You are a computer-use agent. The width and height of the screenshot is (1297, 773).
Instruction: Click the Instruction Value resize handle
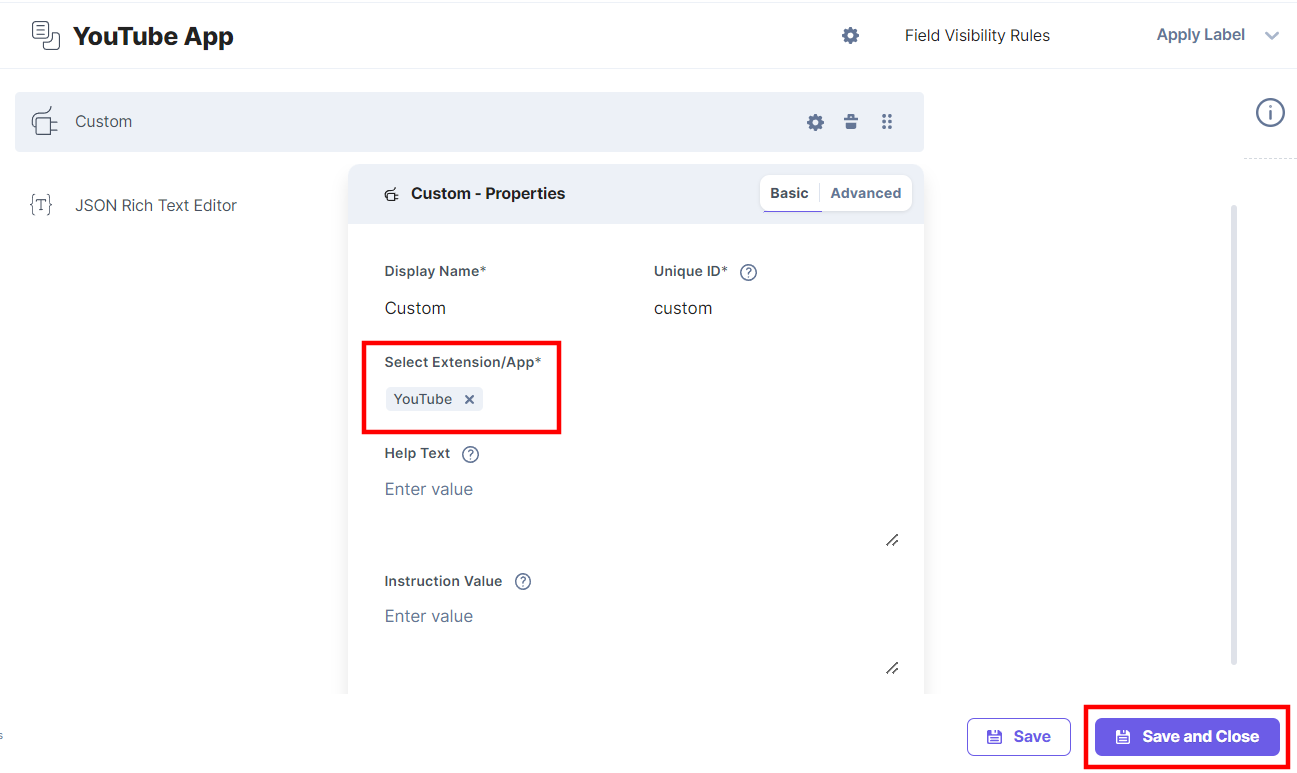click(892, 668)
